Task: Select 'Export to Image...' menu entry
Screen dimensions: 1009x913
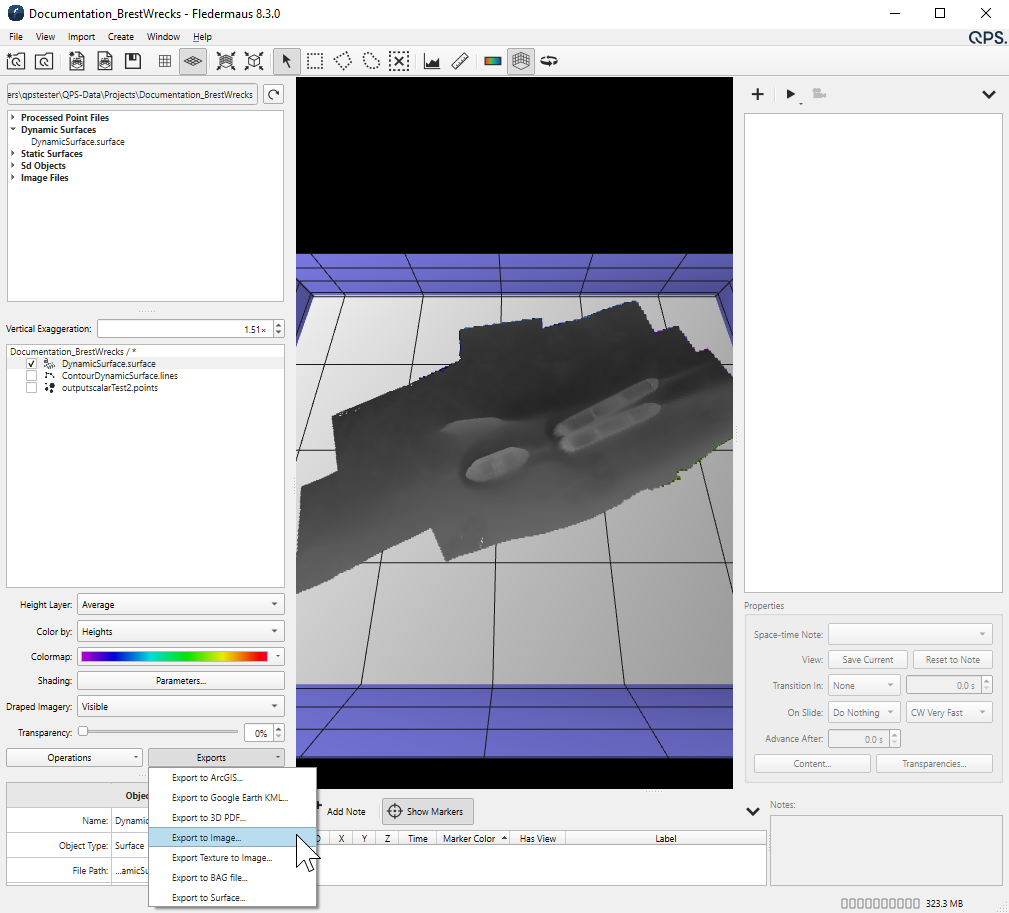Action: pyautogui.click(x=207, y=838)
